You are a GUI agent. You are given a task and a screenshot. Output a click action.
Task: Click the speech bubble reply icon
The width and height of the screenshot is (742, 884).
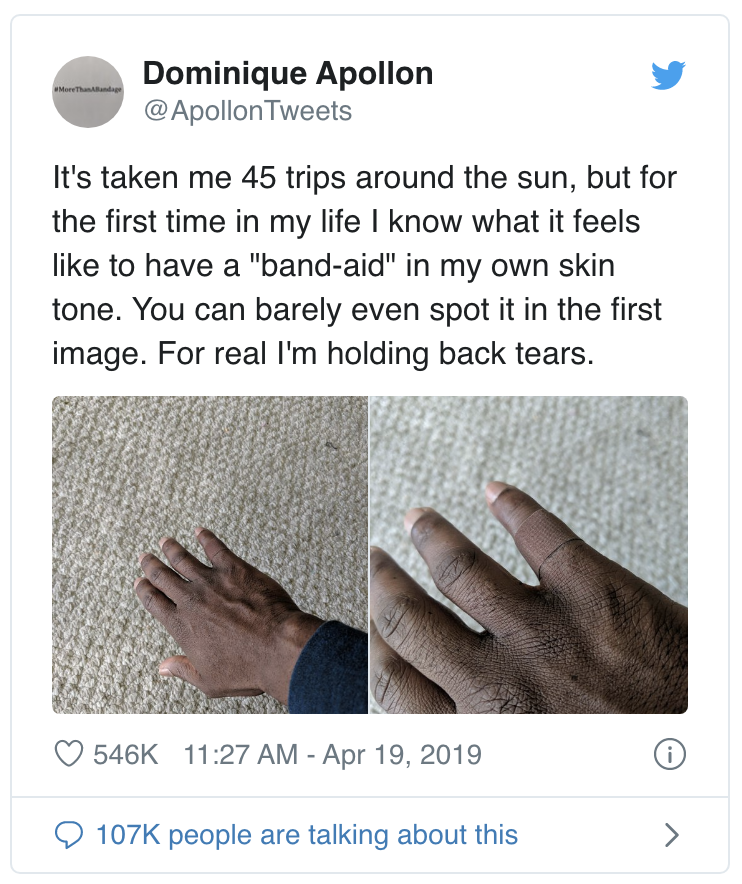point(66,834)
